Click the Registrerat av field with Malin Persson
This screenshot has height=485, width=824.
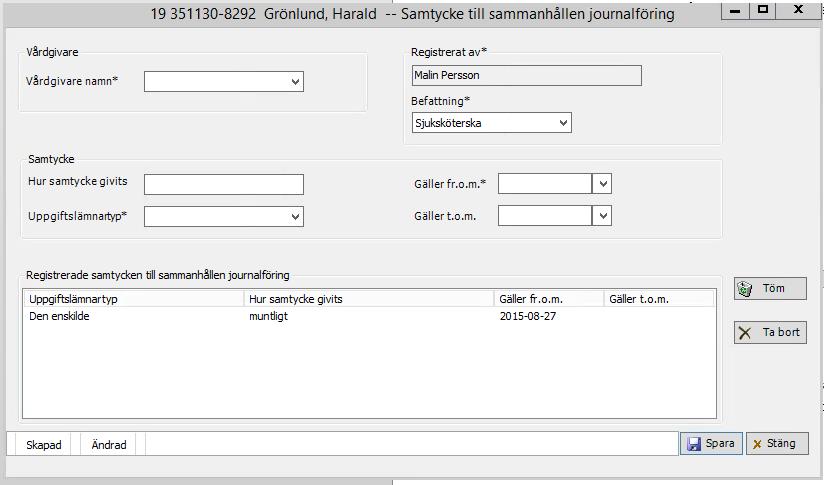pos(527,75)
